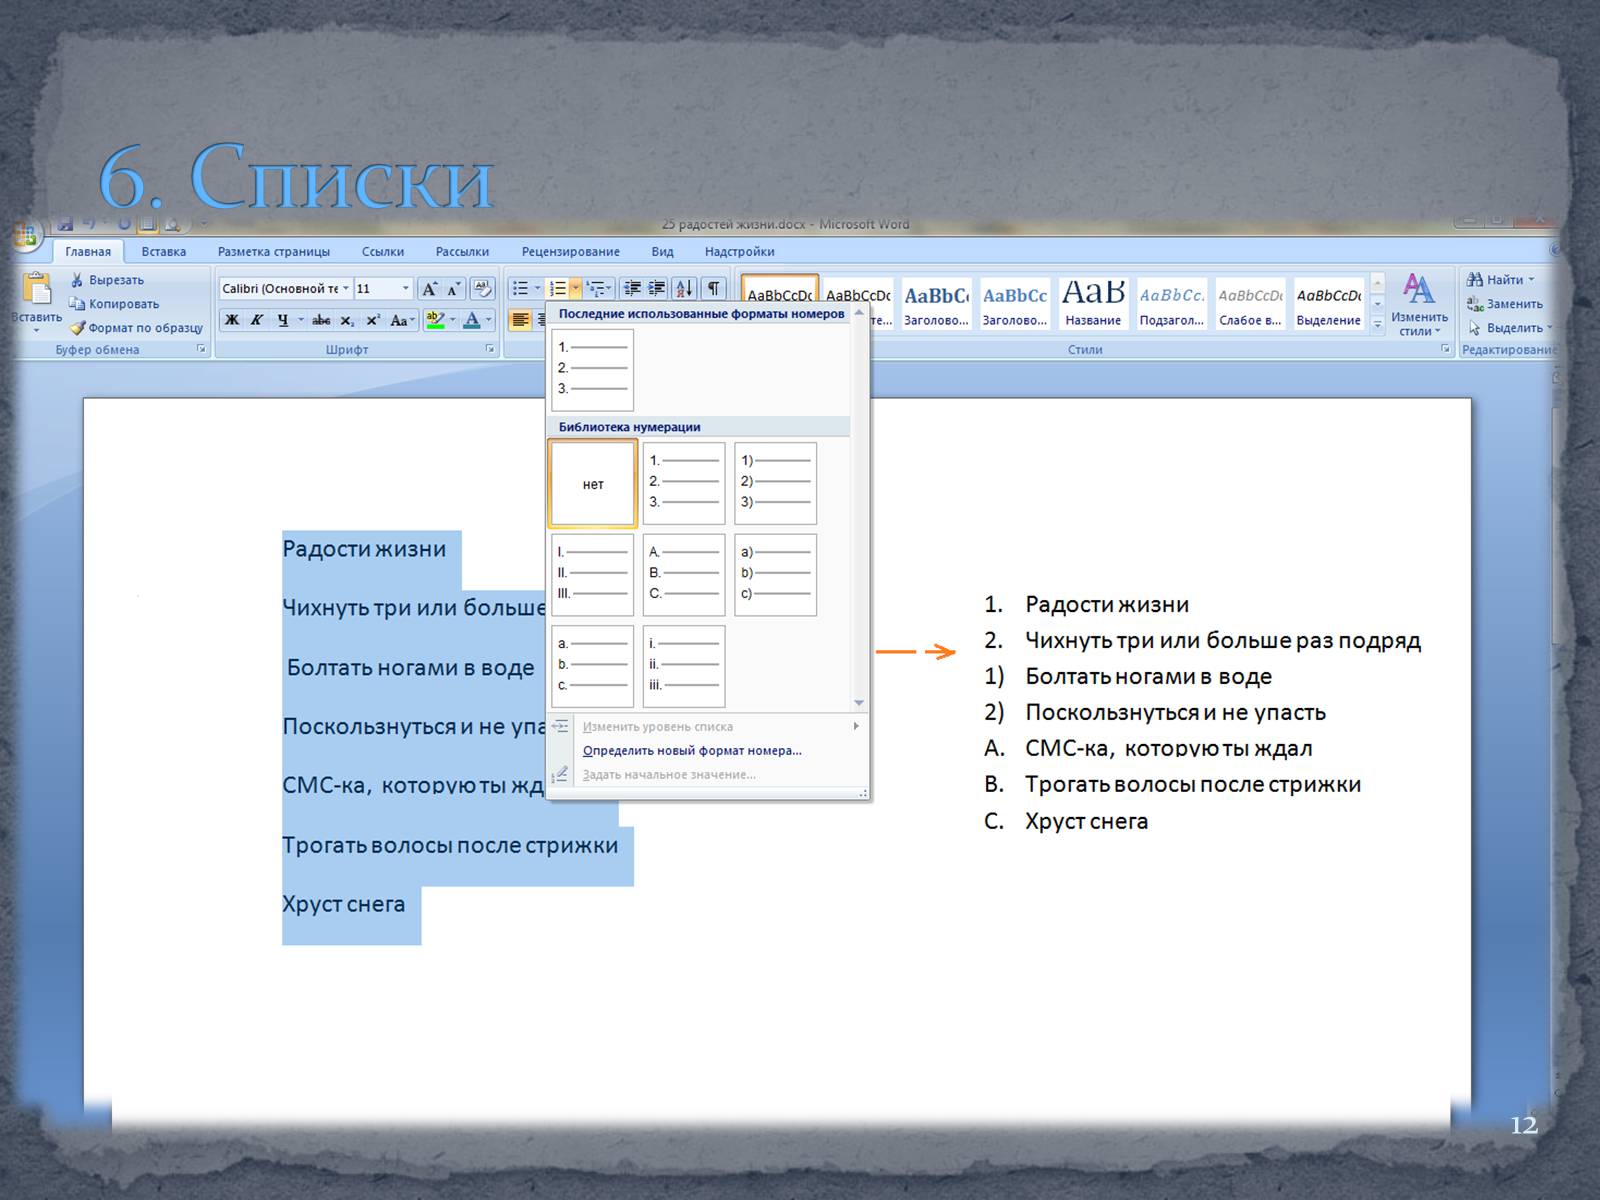The width and height of the screenshot is (1600, 1200).
Task: Open the numbering dropdown arrow
Action: point(575,289)
